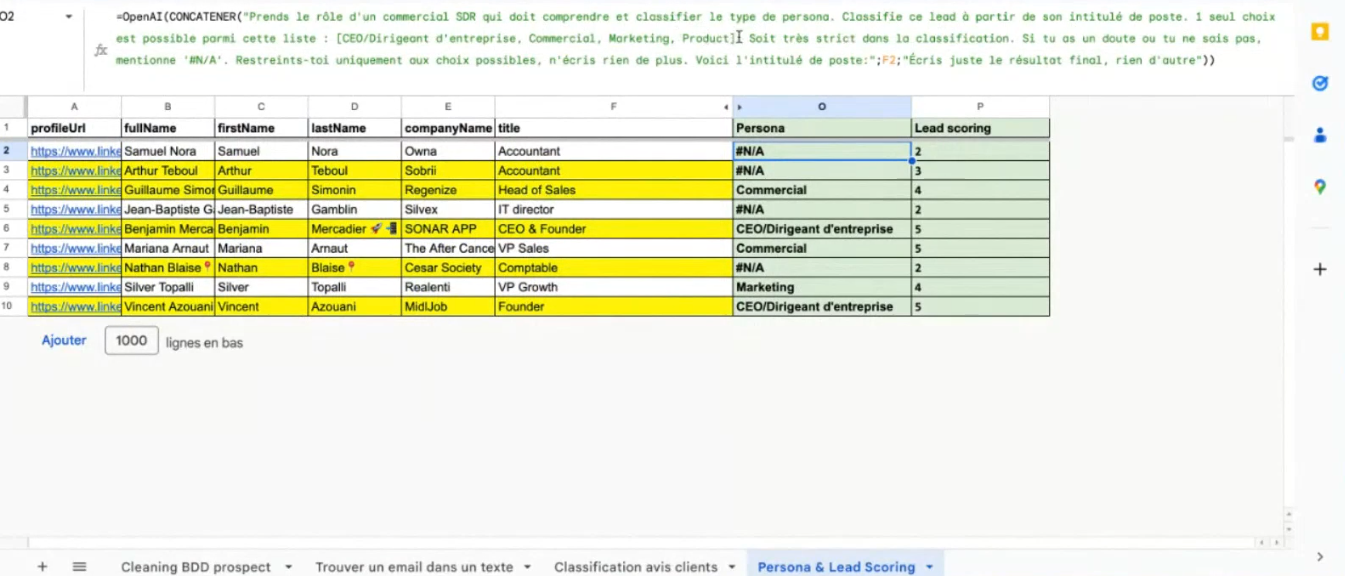Click the Ajouter button to add rows
Image resolution: width=1345 pixels, height=576 pixels.
pyautogui.click(x=64, y=341)
